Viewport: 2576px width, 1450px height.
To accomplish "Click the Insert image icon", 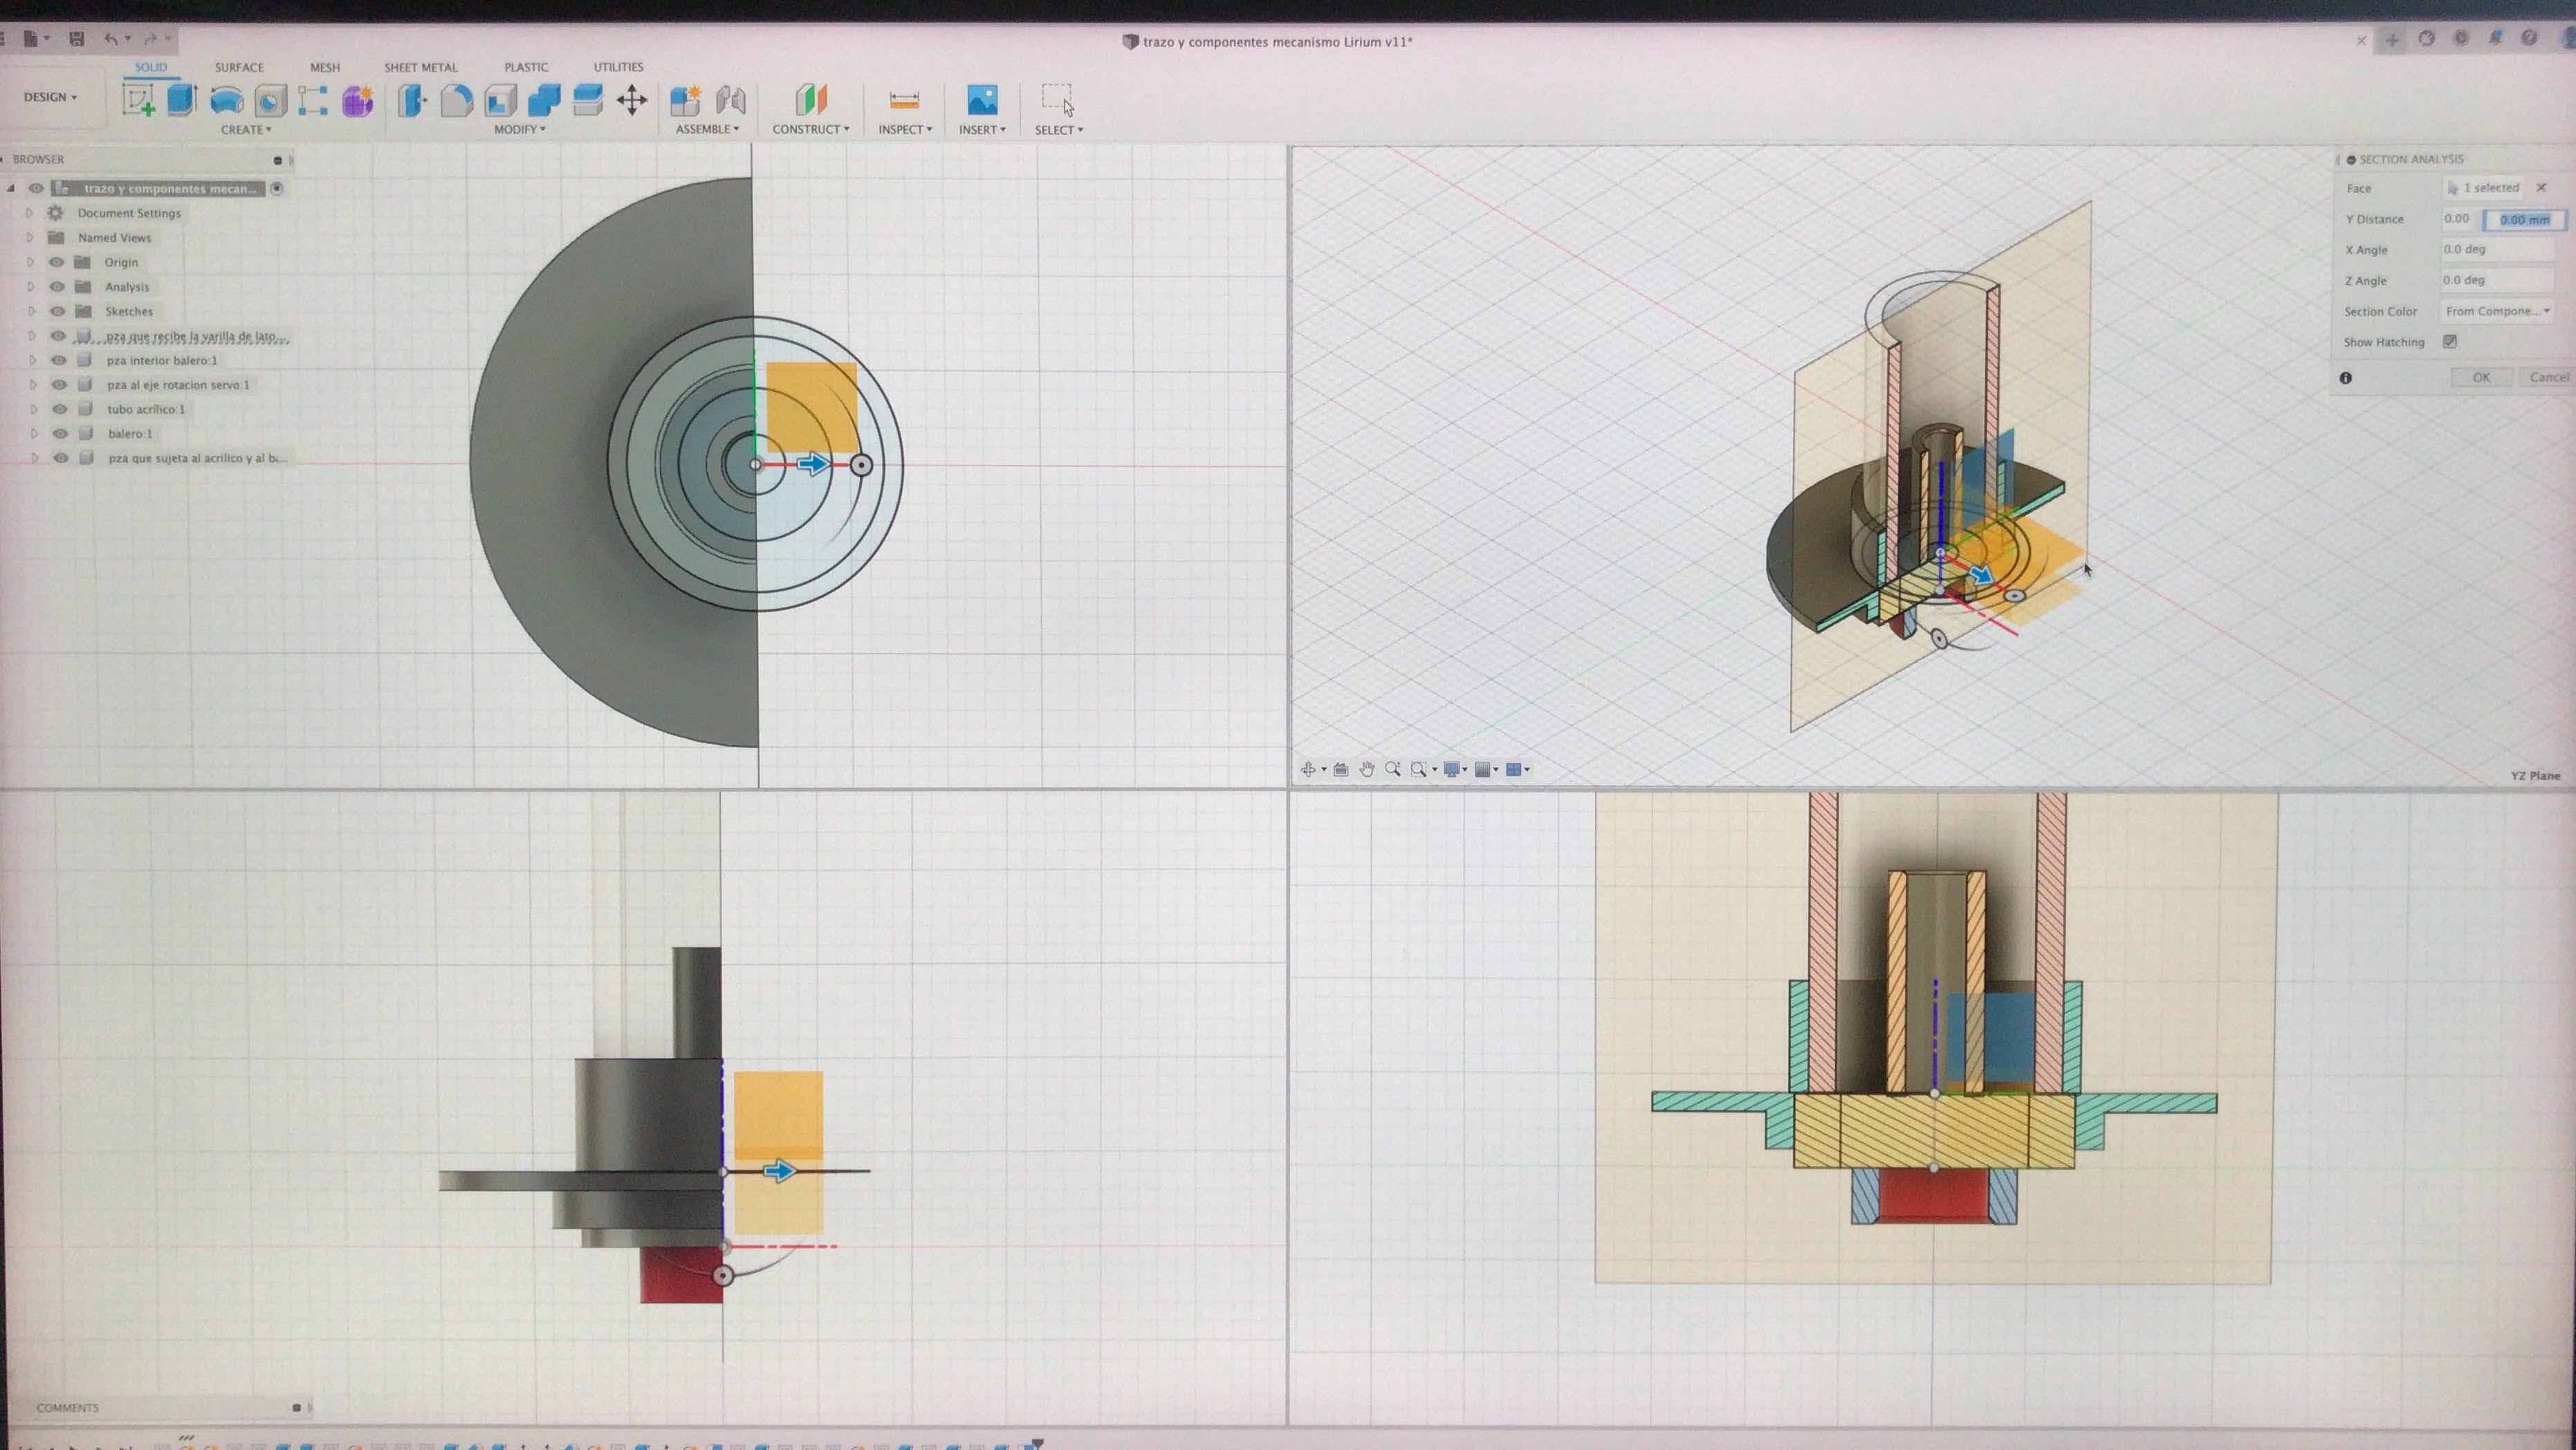I will [x=982, y=100].
